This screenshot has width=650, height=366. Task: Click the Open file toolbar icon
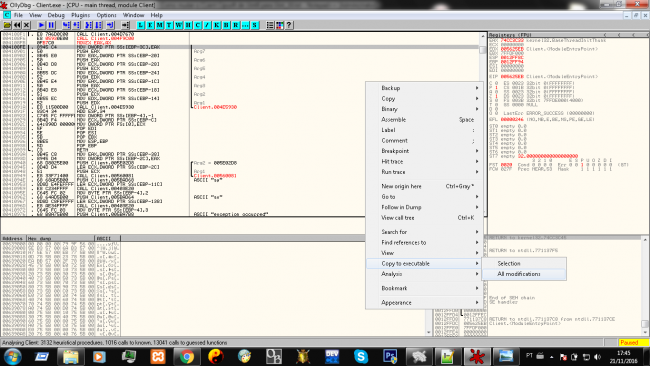pyautogui.click(x=7, y=25)
